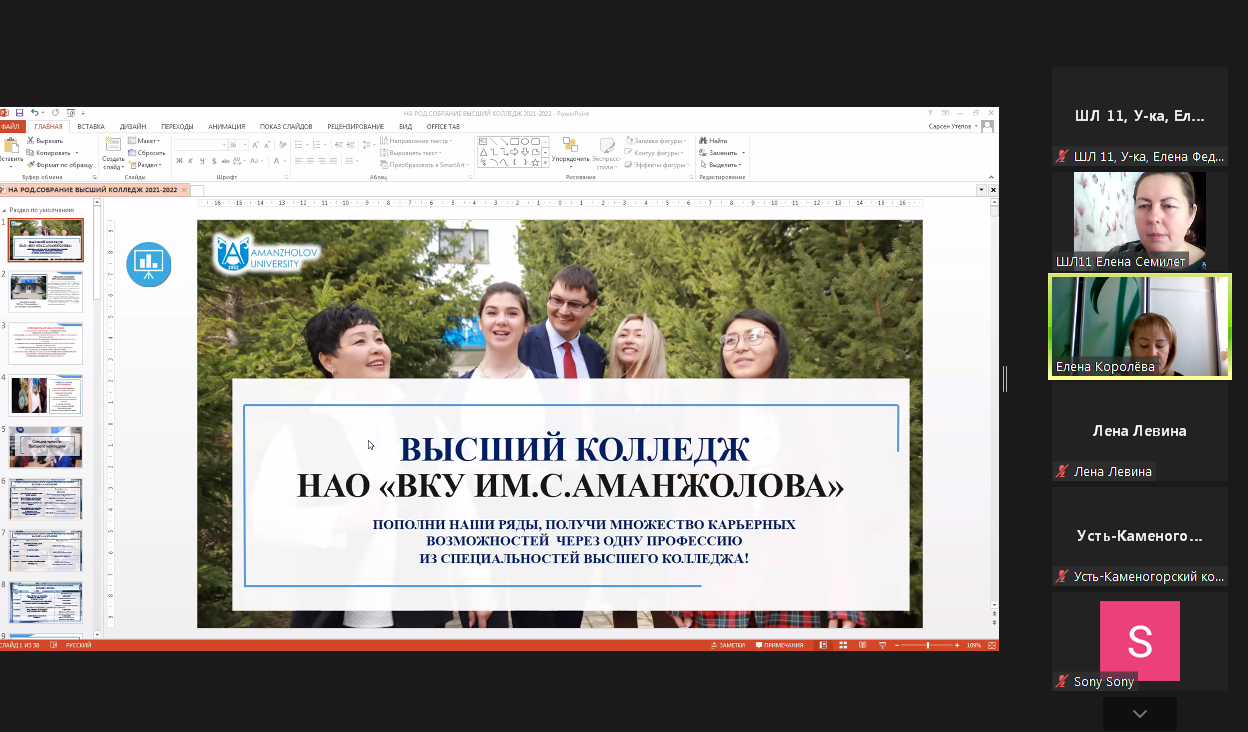The height and width of the screenshot is (732, 1248).
Task: Close the document tab НА РОД.СОБРАНИЕ
Action: 185,189
